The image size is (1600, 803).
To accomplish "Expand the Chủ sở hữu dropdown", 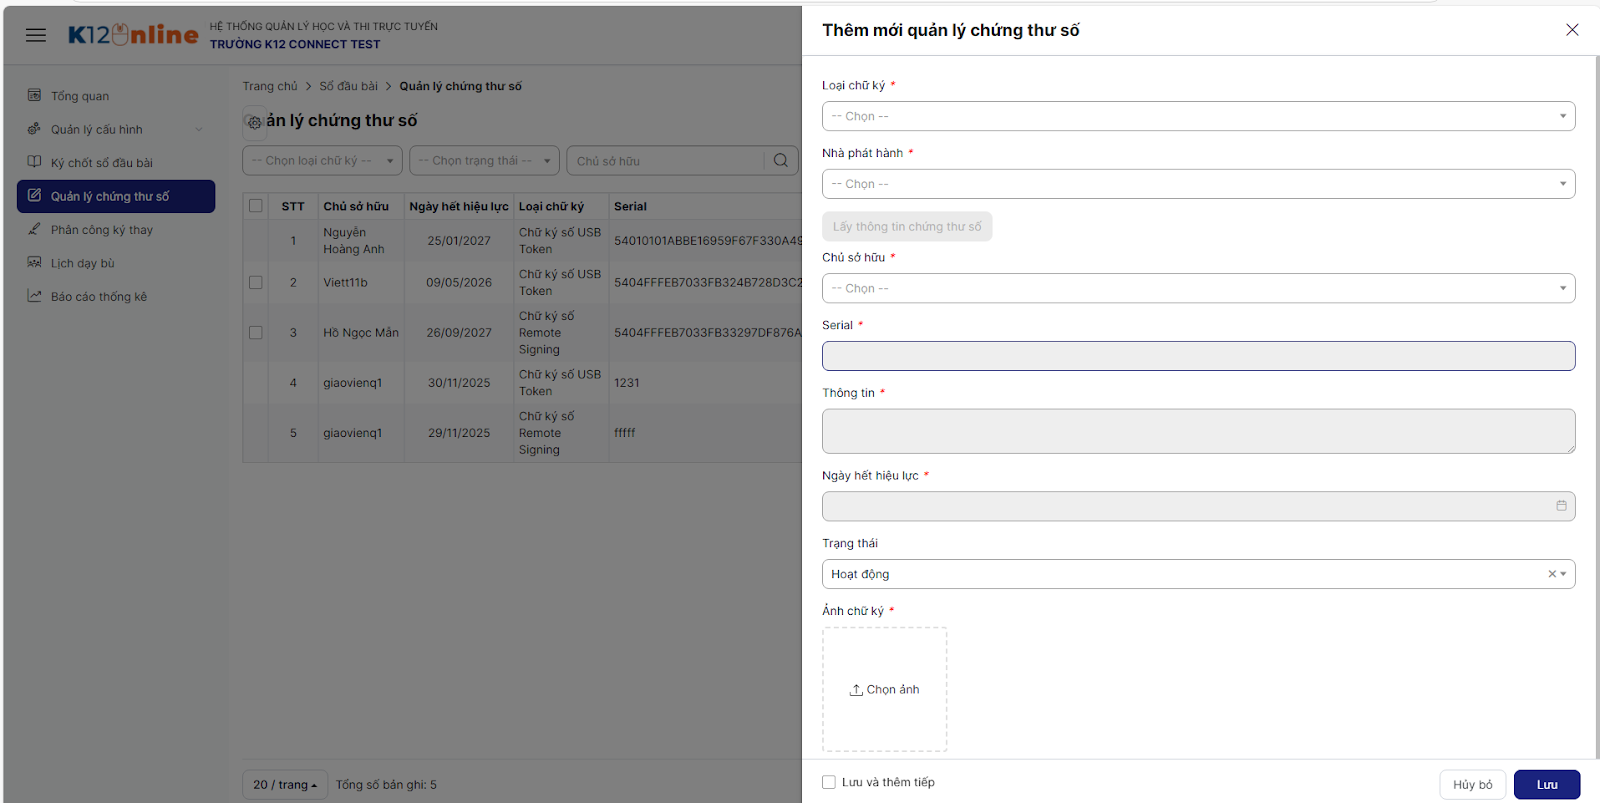I will 1198,288.
